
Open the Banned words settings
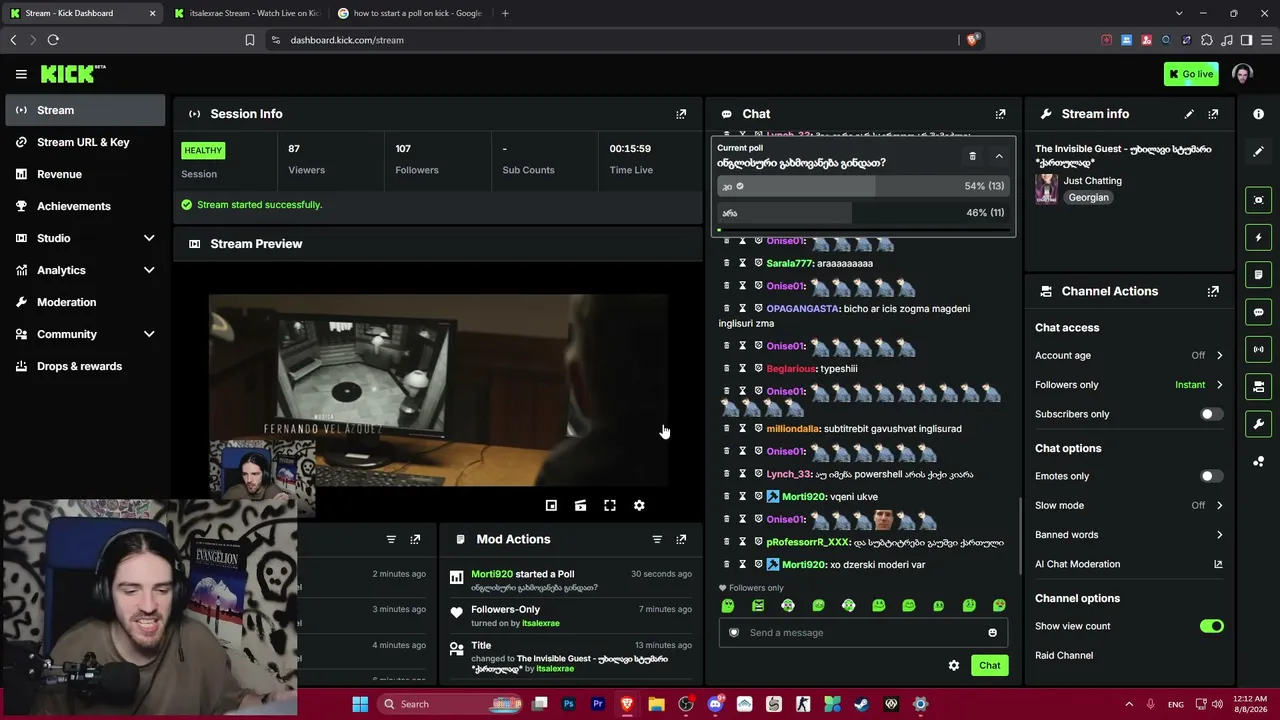pos(1129,535)
